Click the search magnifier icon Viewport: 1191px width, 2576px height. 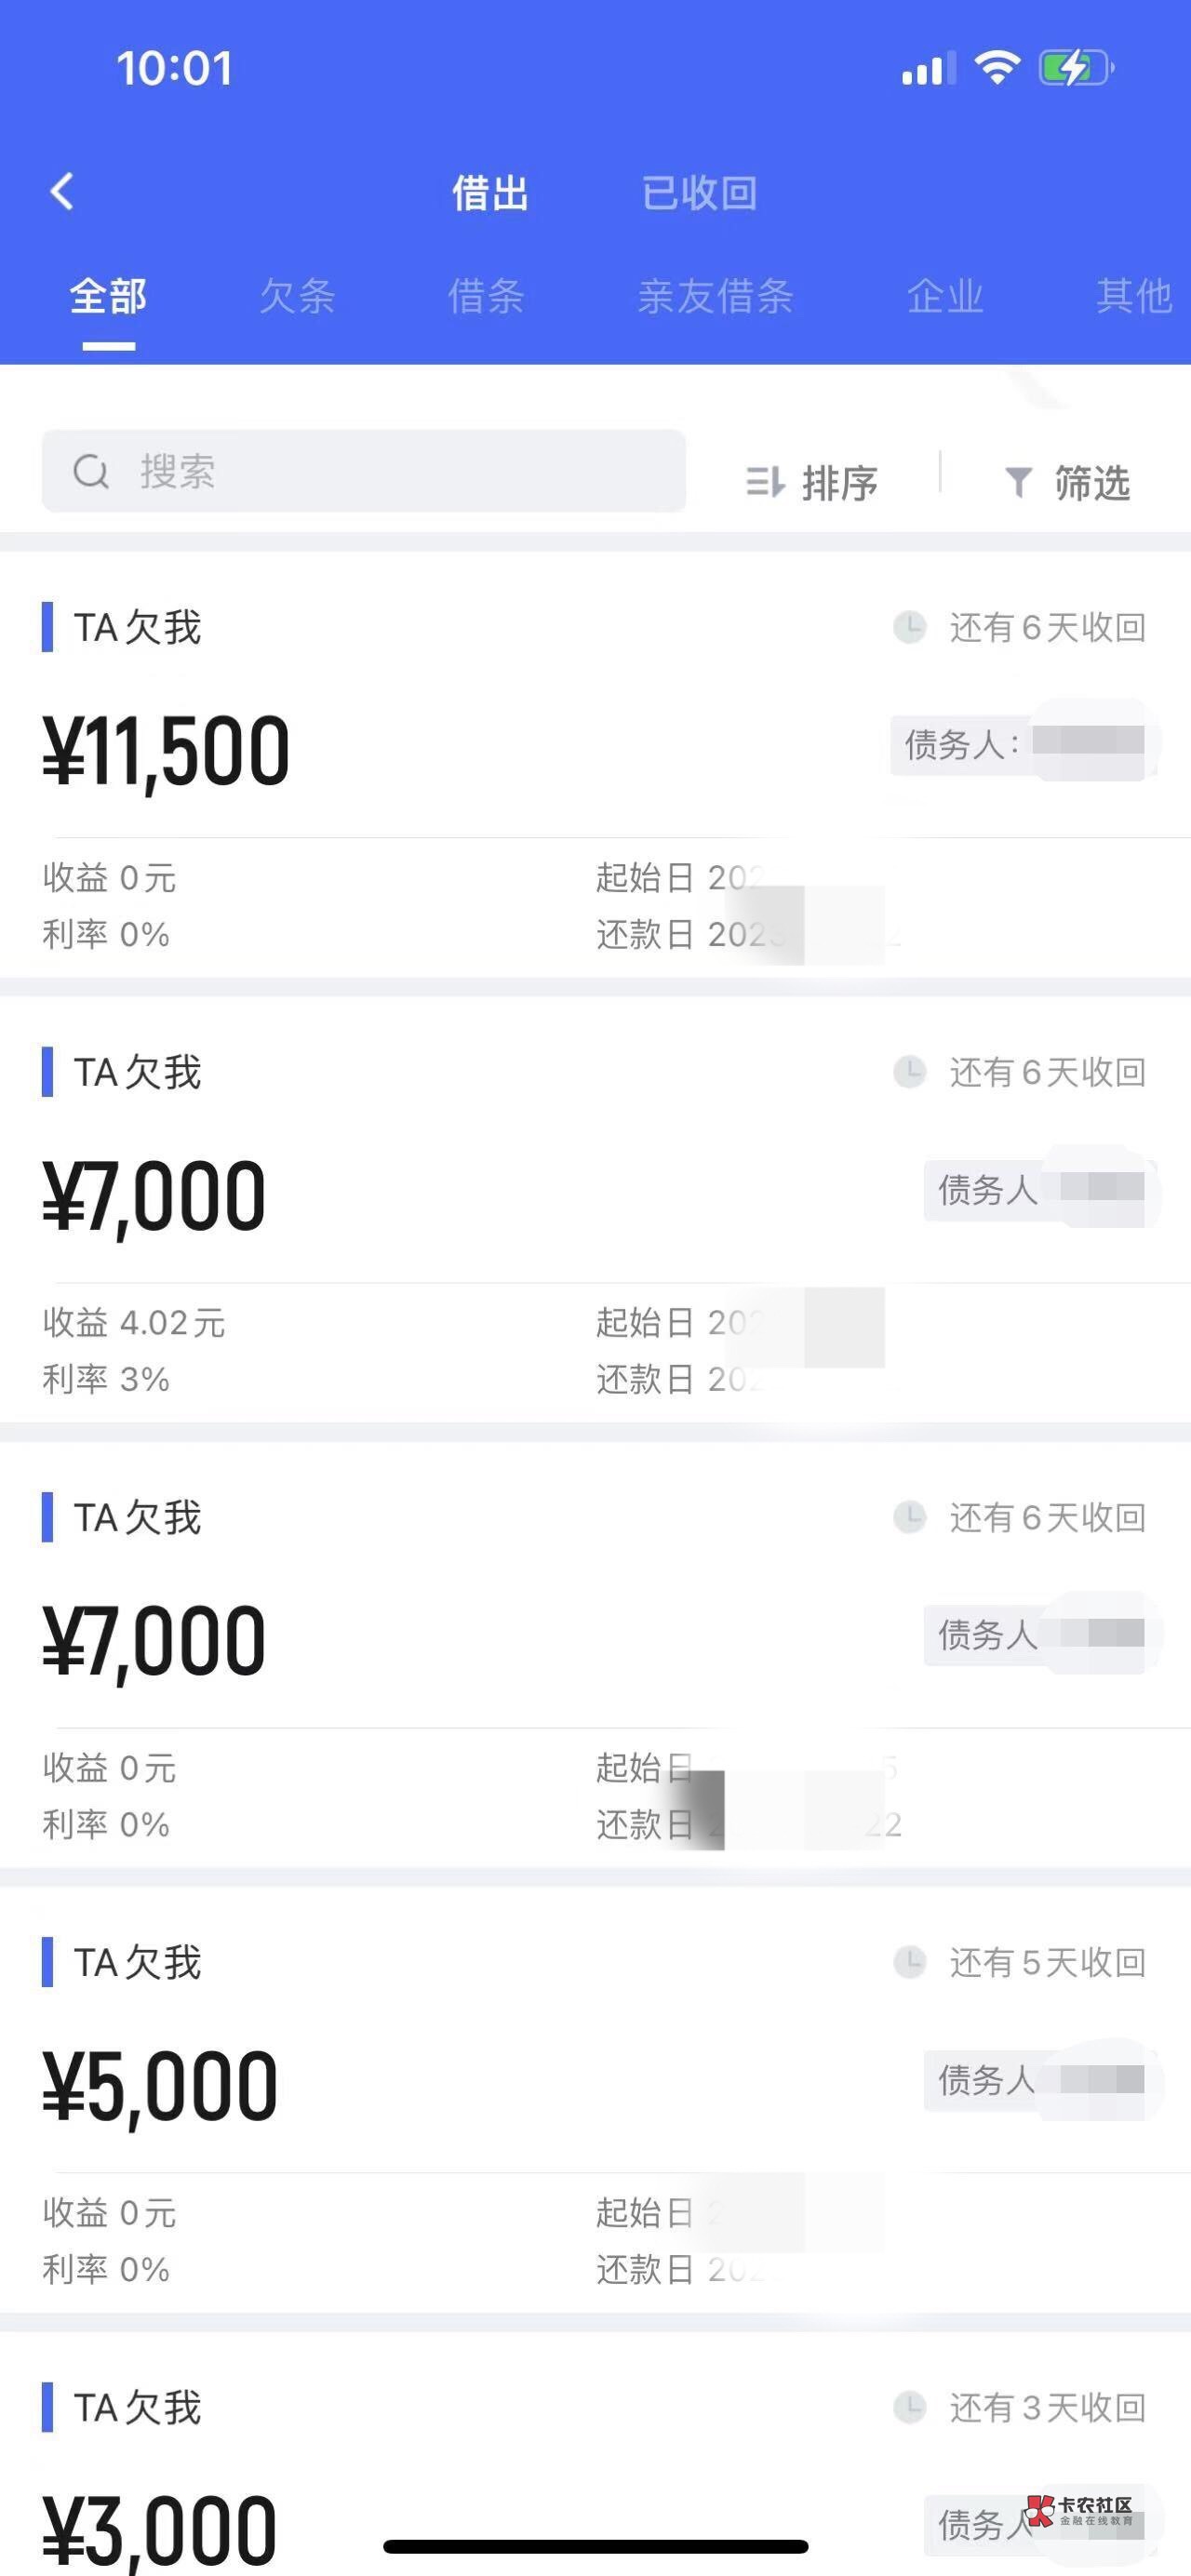pyautogui.click(x=91, y=471)
